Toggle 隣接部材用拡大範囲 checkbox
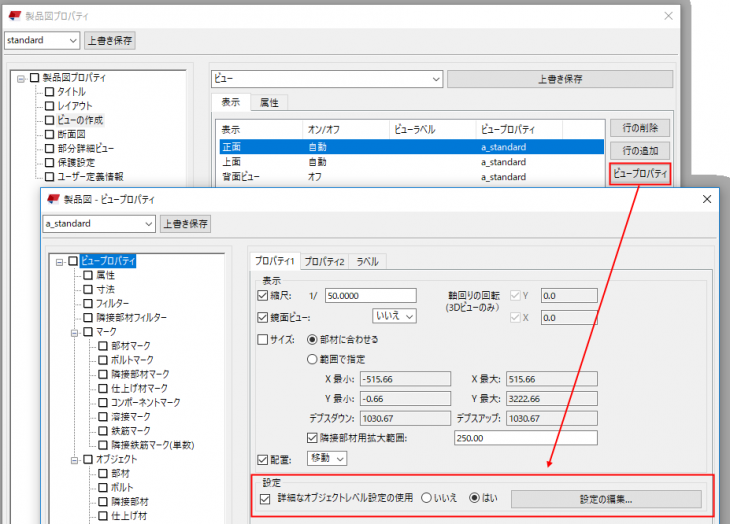Screen dimensions: 730x524 (x=312, y=438)
